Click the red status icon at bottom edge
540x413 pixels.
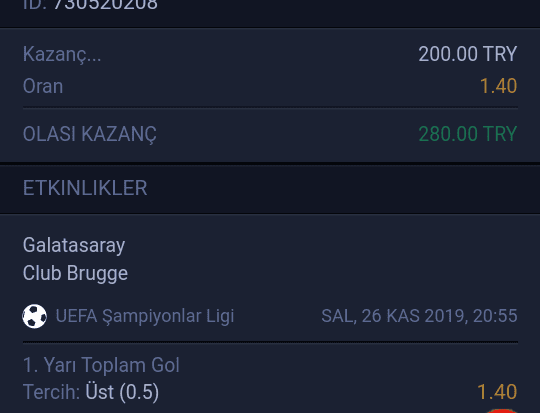coord(501,411)
